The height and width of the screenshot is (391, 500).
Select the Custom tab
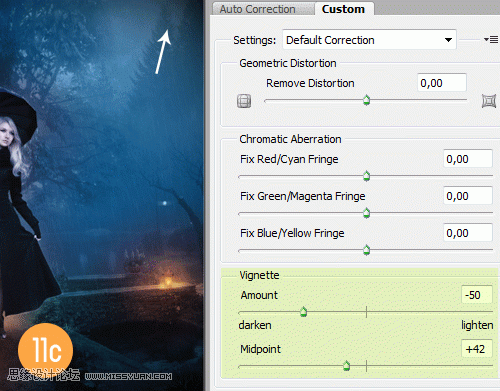pyautogui.click(x=343, y=9)
